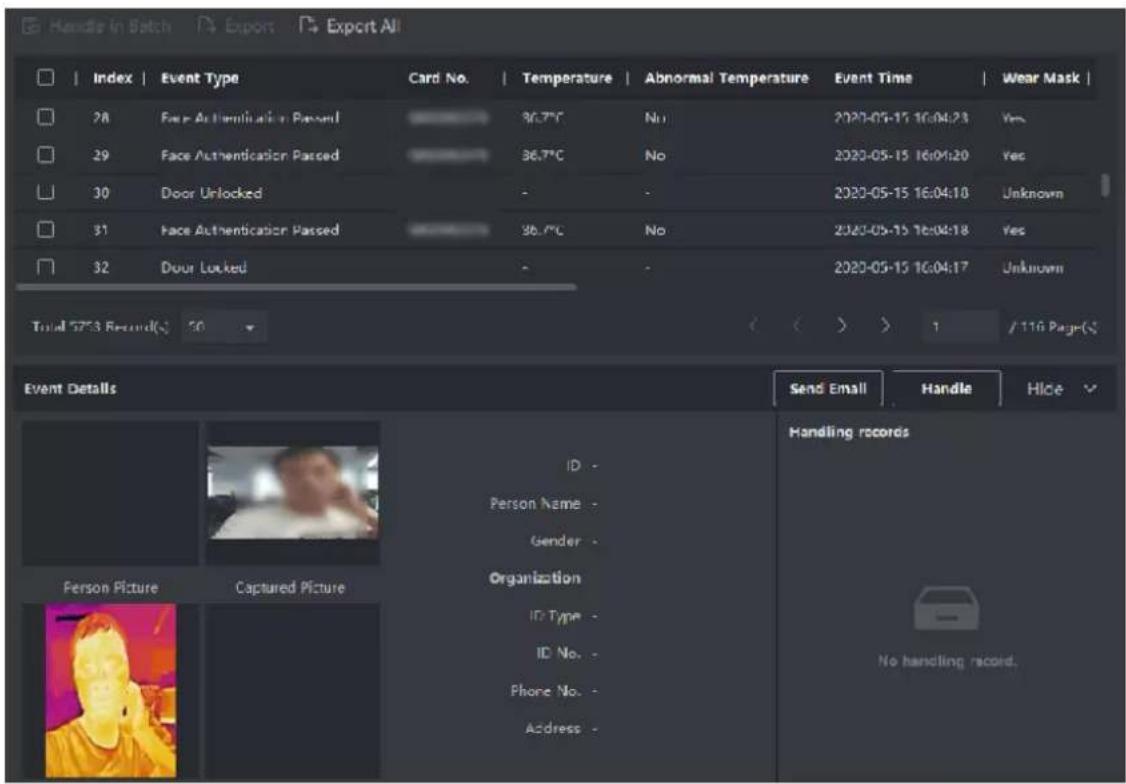Select Face Authentication Passed in row 29
The height and width of the screenshot is (784, 1126).
[250, 155]
